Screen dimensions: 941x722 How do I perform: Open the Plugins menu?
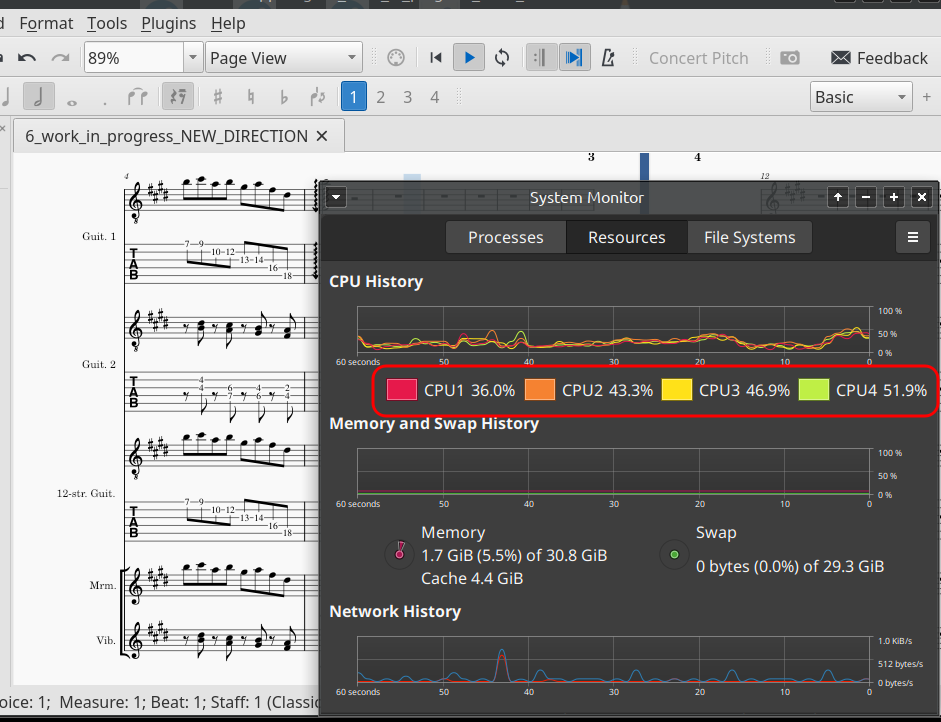[168, 23]
